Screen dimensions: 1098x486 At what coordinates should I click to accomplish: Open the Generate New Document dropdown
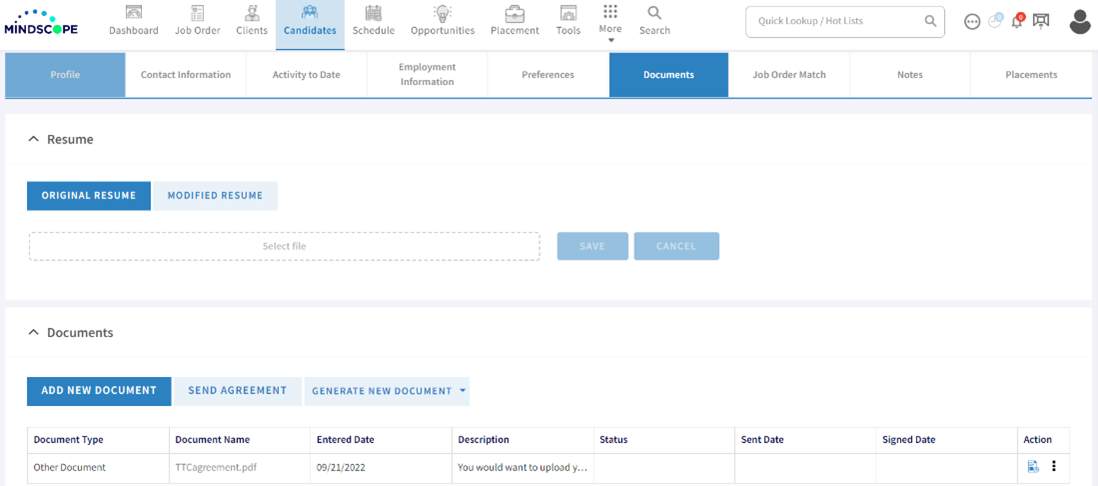click(x=387, y=391)
